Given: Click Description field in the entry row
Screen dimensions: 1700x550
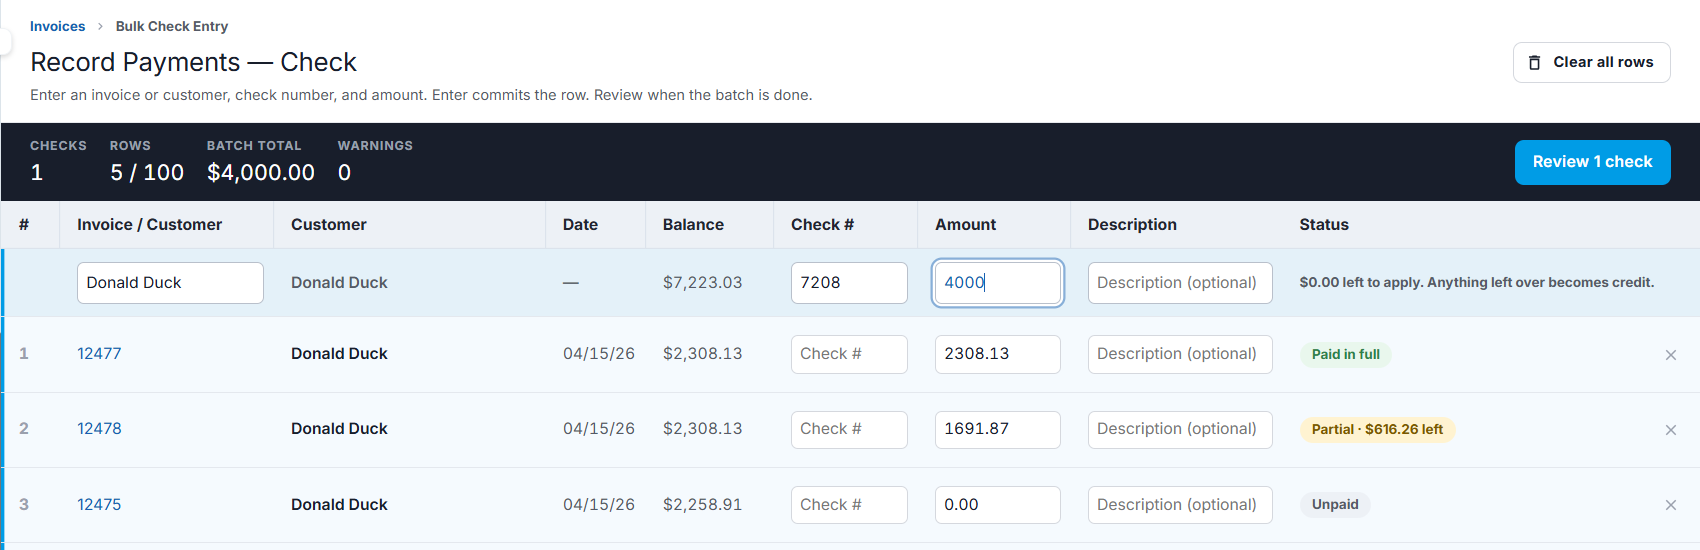Looking at the screenshot, I should tap(1180, 283).
